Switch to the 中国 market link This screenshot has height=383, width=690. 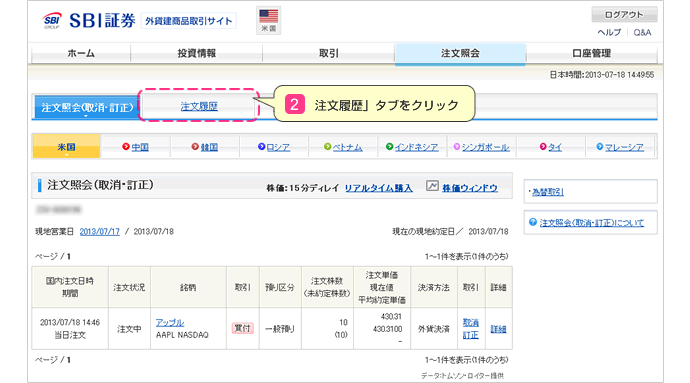coord(140,147)
